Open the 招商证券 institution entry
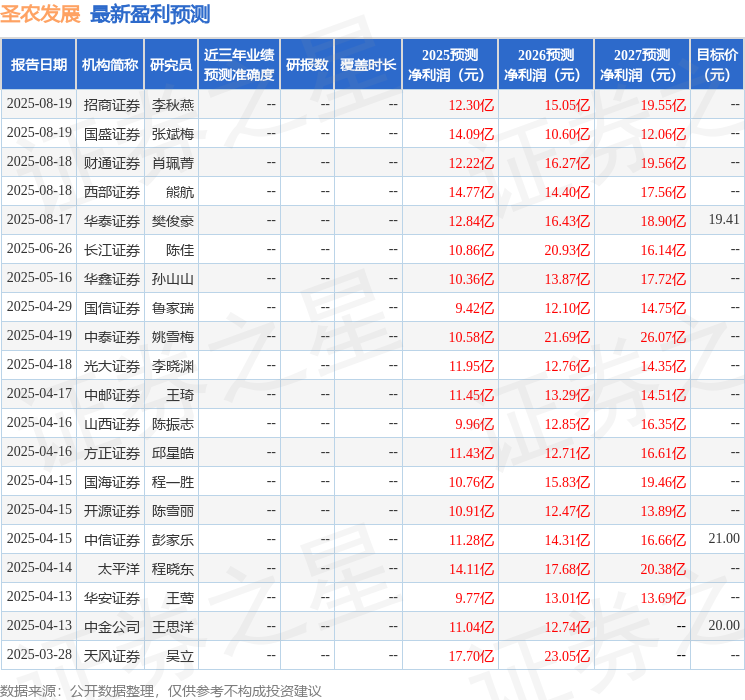Image resolution: width=745 pixels, height=700 pixels. pos(112,104)
